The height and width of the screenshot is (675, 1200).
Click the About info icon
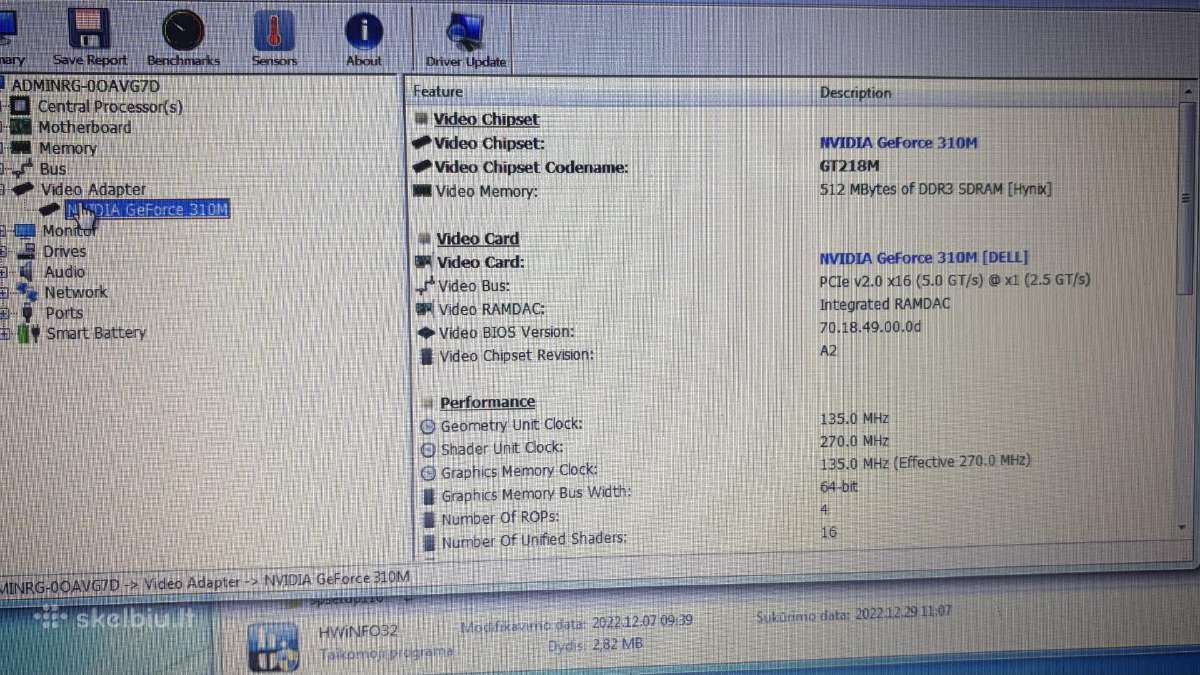tap(364, 31)
